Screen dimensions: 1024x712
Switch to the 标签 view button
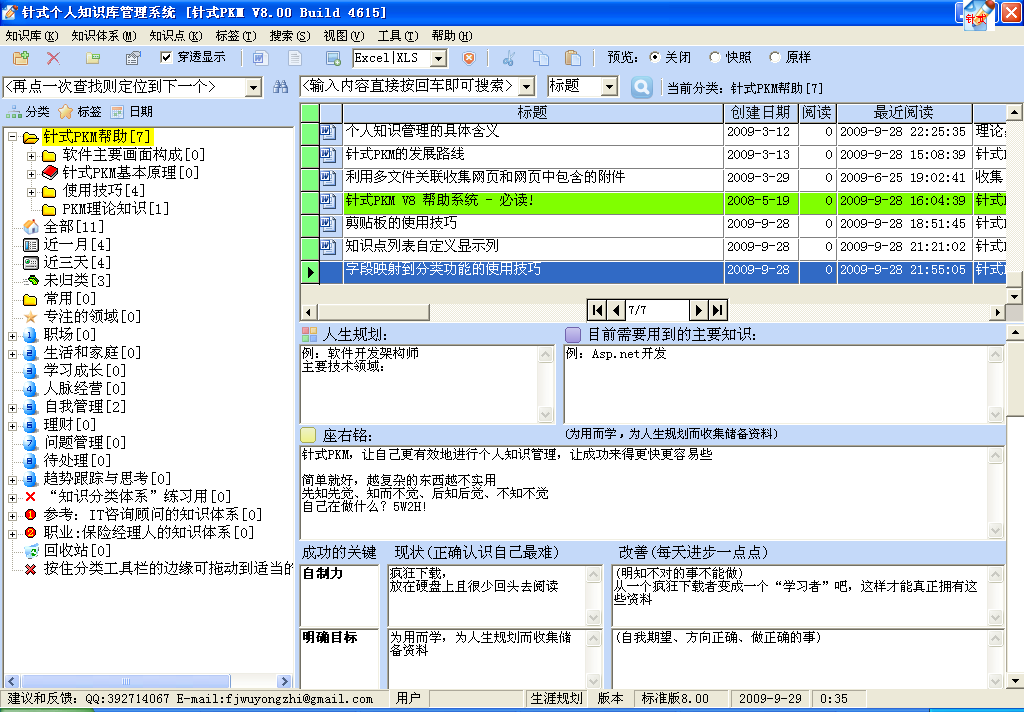(80, 112)
